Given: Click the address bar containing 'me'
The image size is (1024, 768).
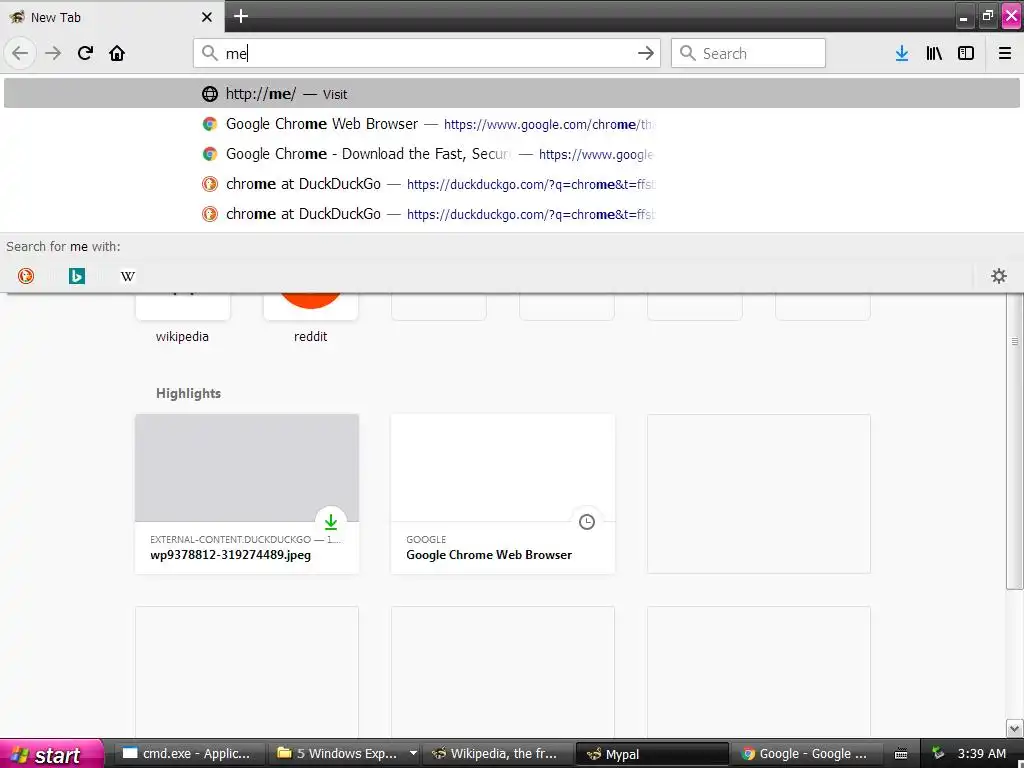Looking at the screenshot, I should click(427, 53).
